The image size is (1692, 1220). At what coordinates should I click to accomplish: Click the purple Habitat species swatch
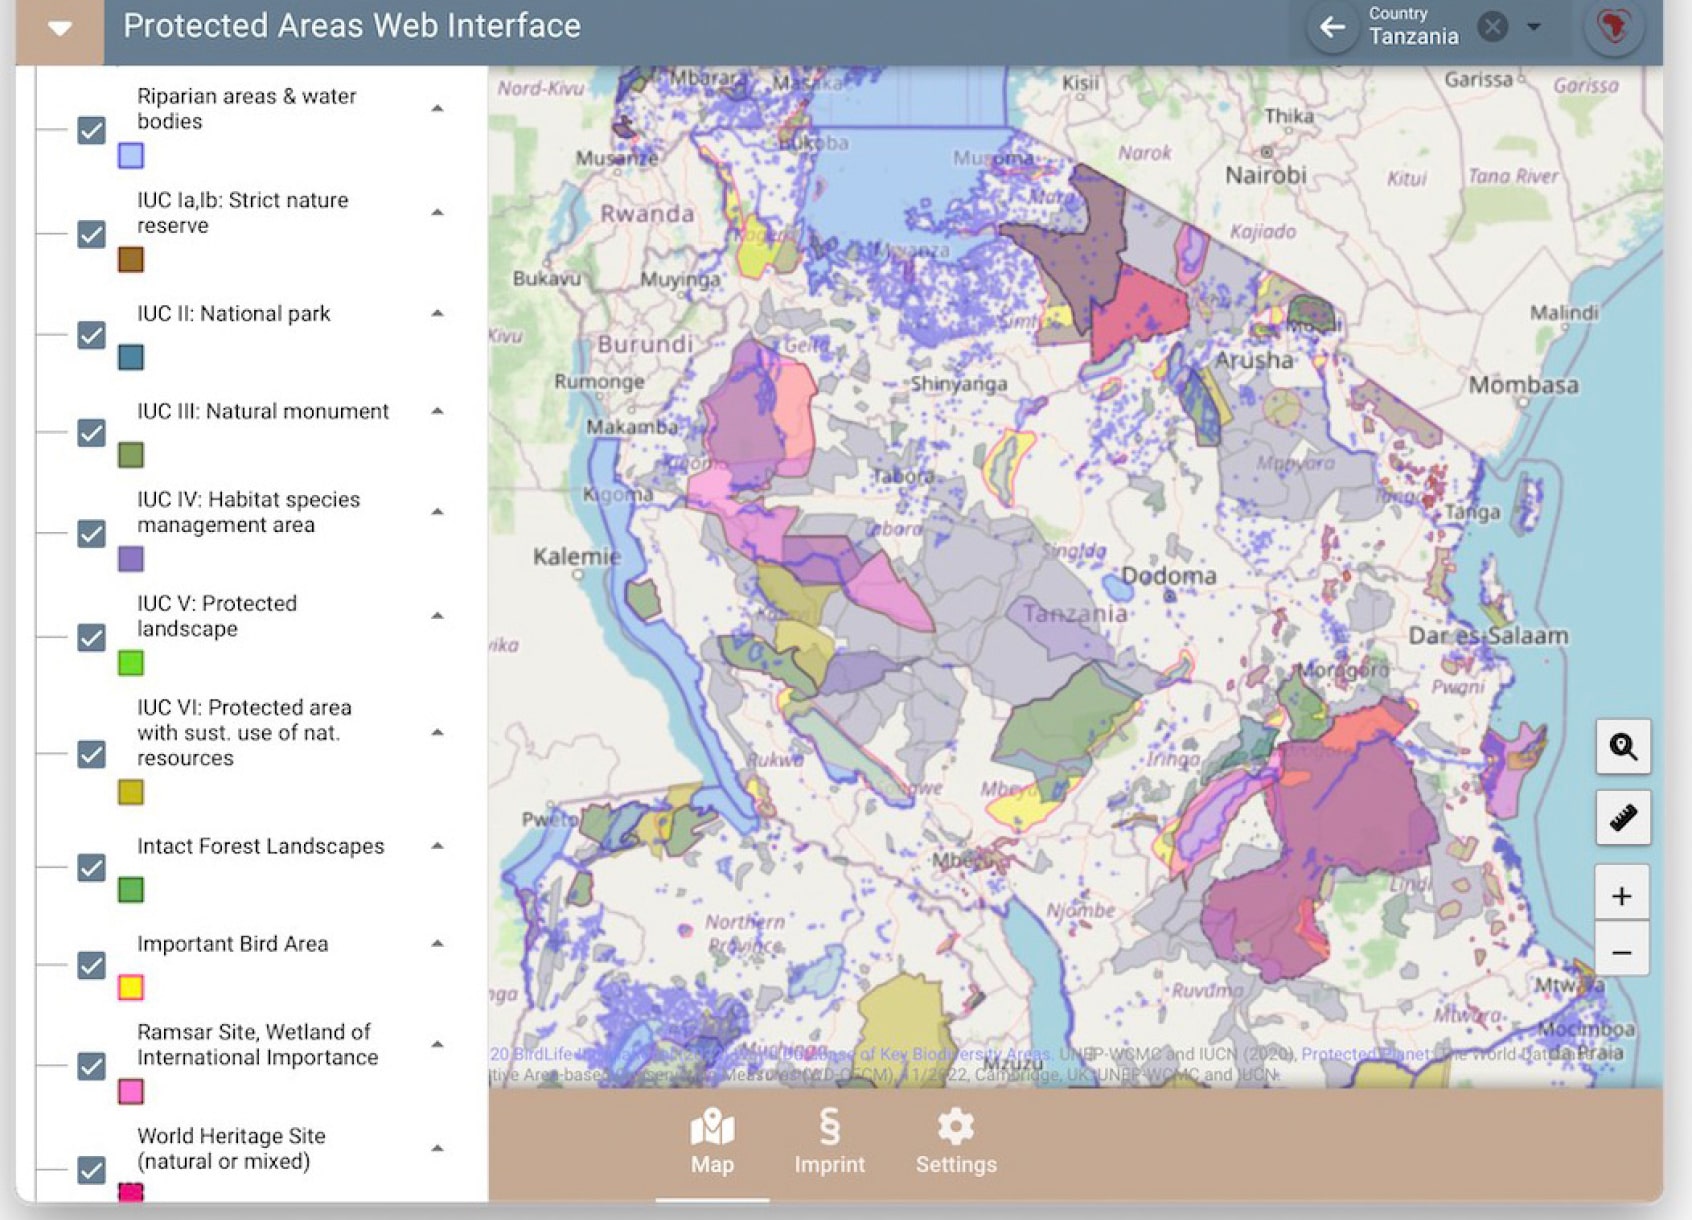coord(131,559)
